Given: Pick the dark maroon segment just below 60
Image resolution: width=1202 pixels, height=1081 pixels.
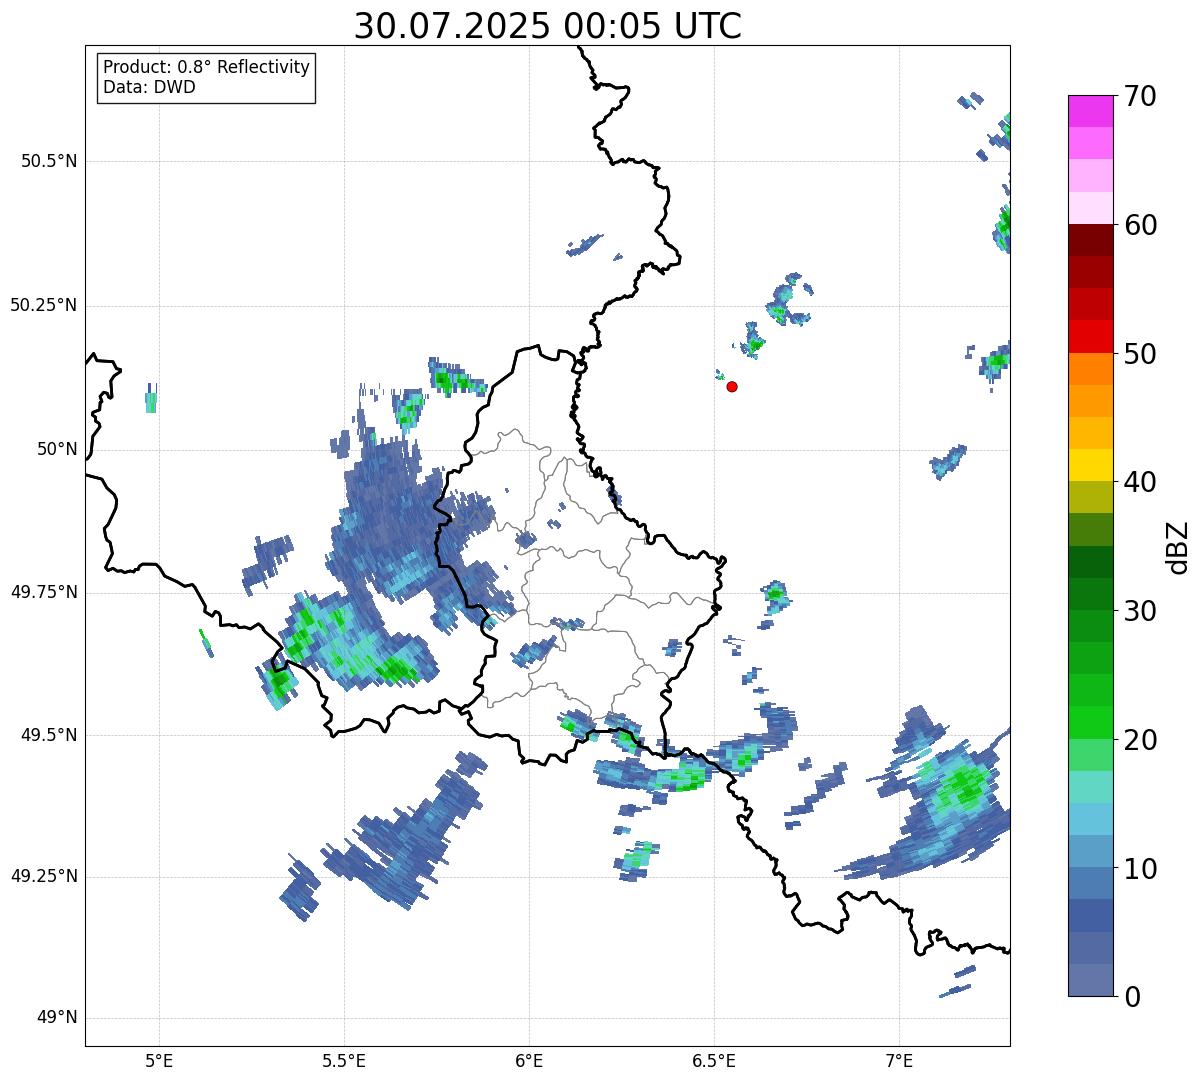Looking at the screenshot, I should coord(1090,240).
